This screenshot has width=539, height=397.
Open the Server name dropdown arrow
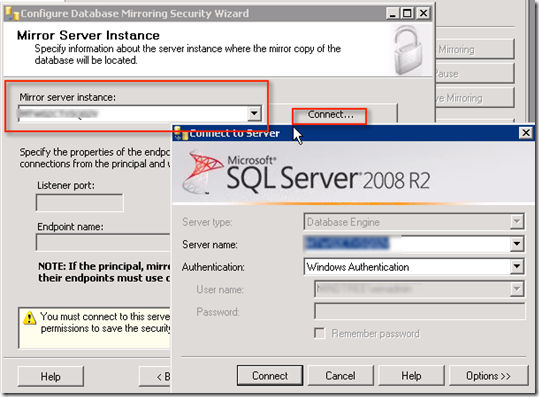[x=517, y=244]
